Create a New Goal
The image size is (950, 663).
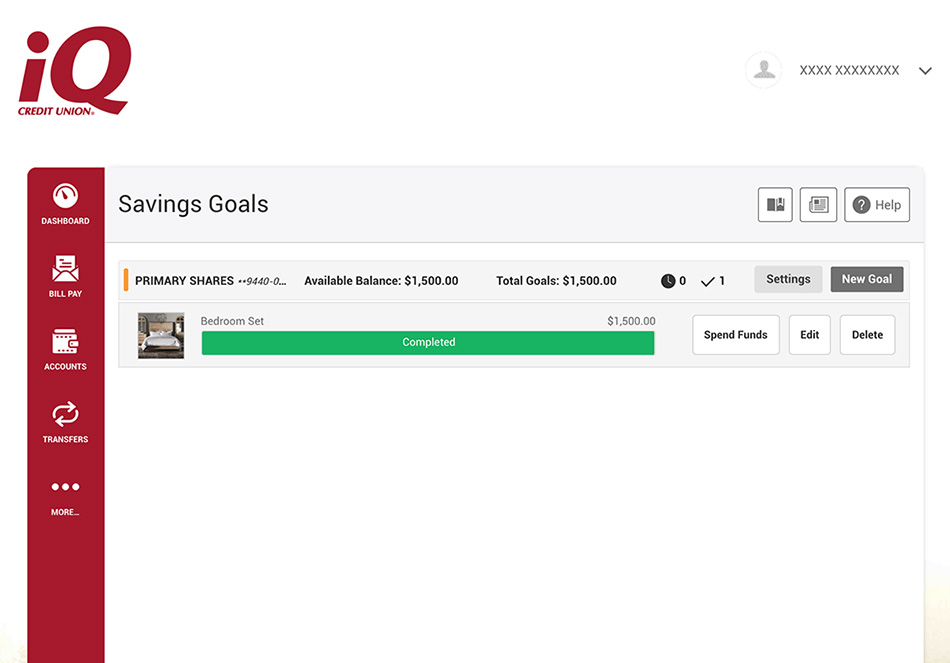click(x=866, y=280)
